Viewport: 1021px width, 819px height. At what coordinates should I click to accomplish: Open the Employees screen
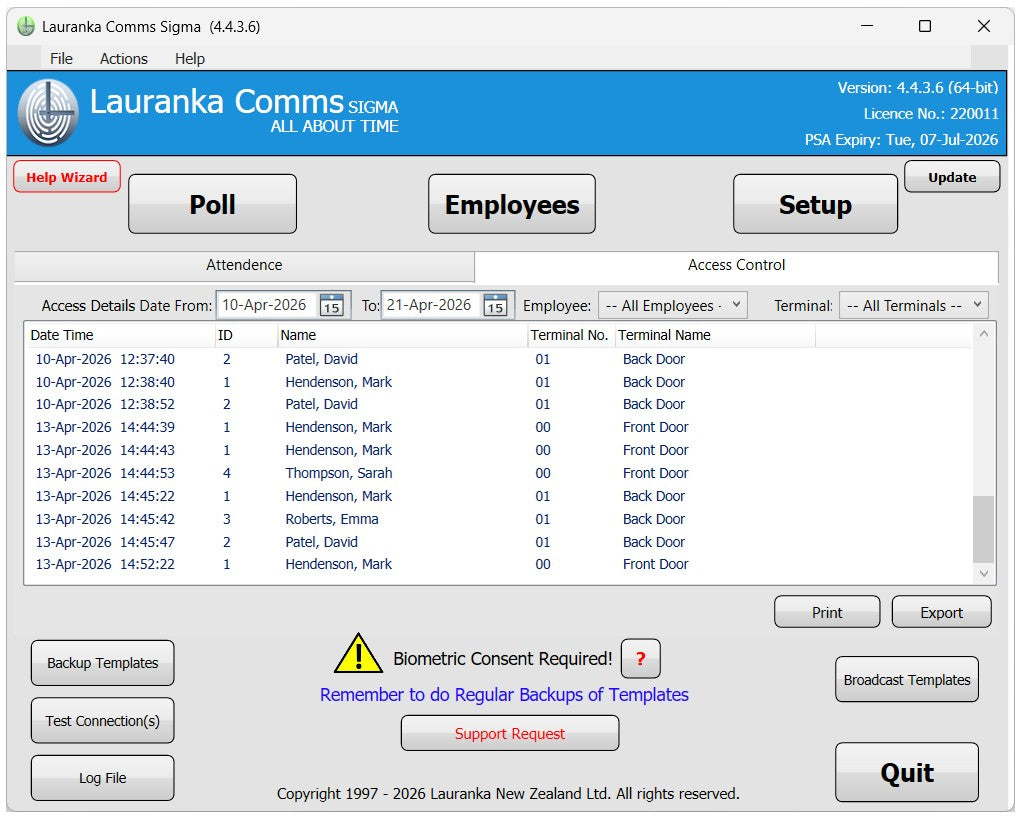[512, 204]
